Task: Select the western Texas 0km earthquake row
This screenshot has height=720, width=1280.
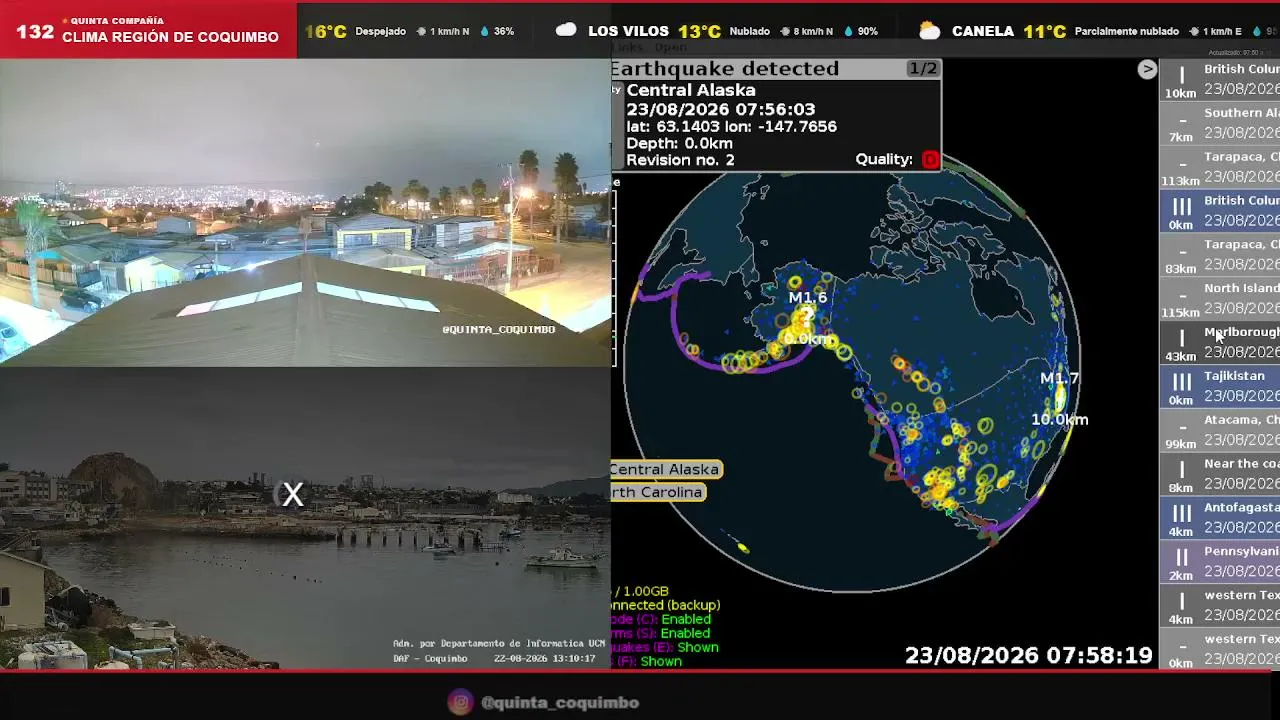Action: (x=1220, y=650)
